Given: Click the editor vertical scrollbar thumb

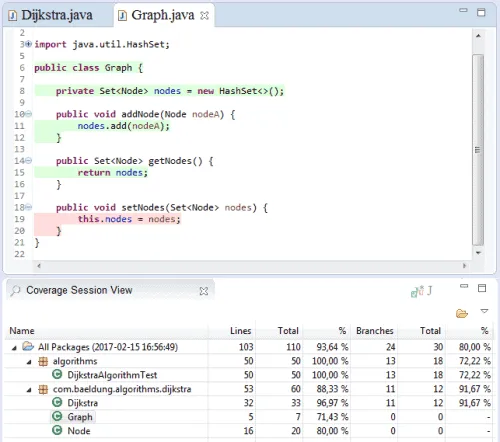Looking at the screenshot, I should tap(478, 150).
